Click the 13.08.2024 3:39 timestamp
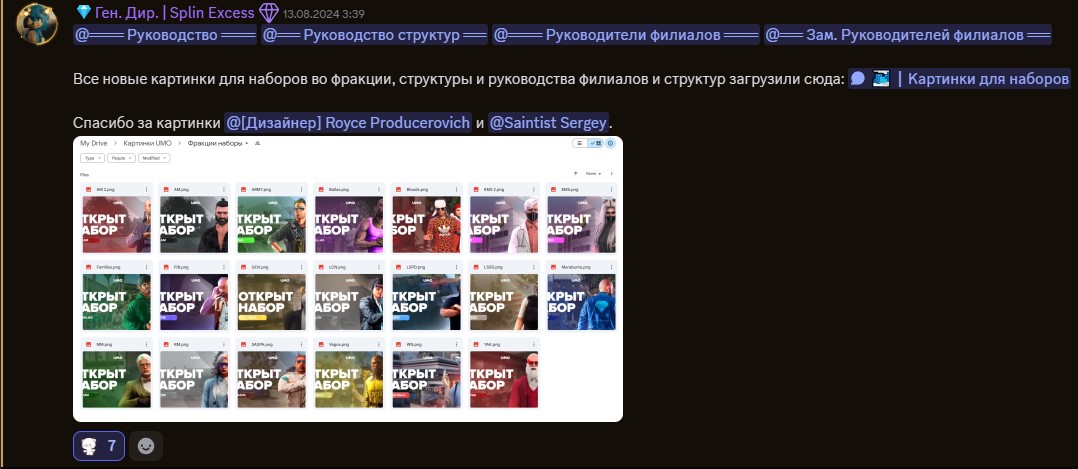Viewport: 1078px width, 469px height. click(323, 14)
